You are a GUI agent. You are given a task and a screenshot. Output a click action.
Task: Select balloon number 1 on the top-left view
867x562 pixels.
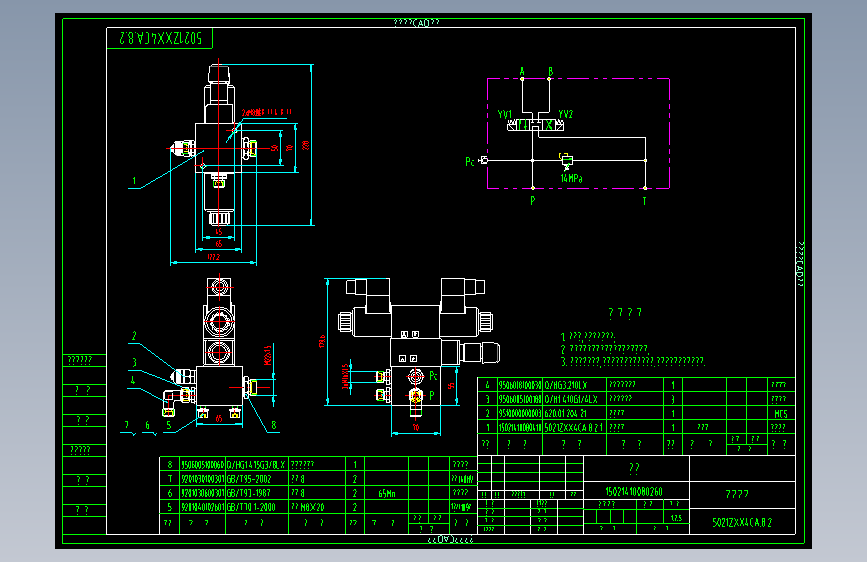pyautogui.click(x=134, y=181)
